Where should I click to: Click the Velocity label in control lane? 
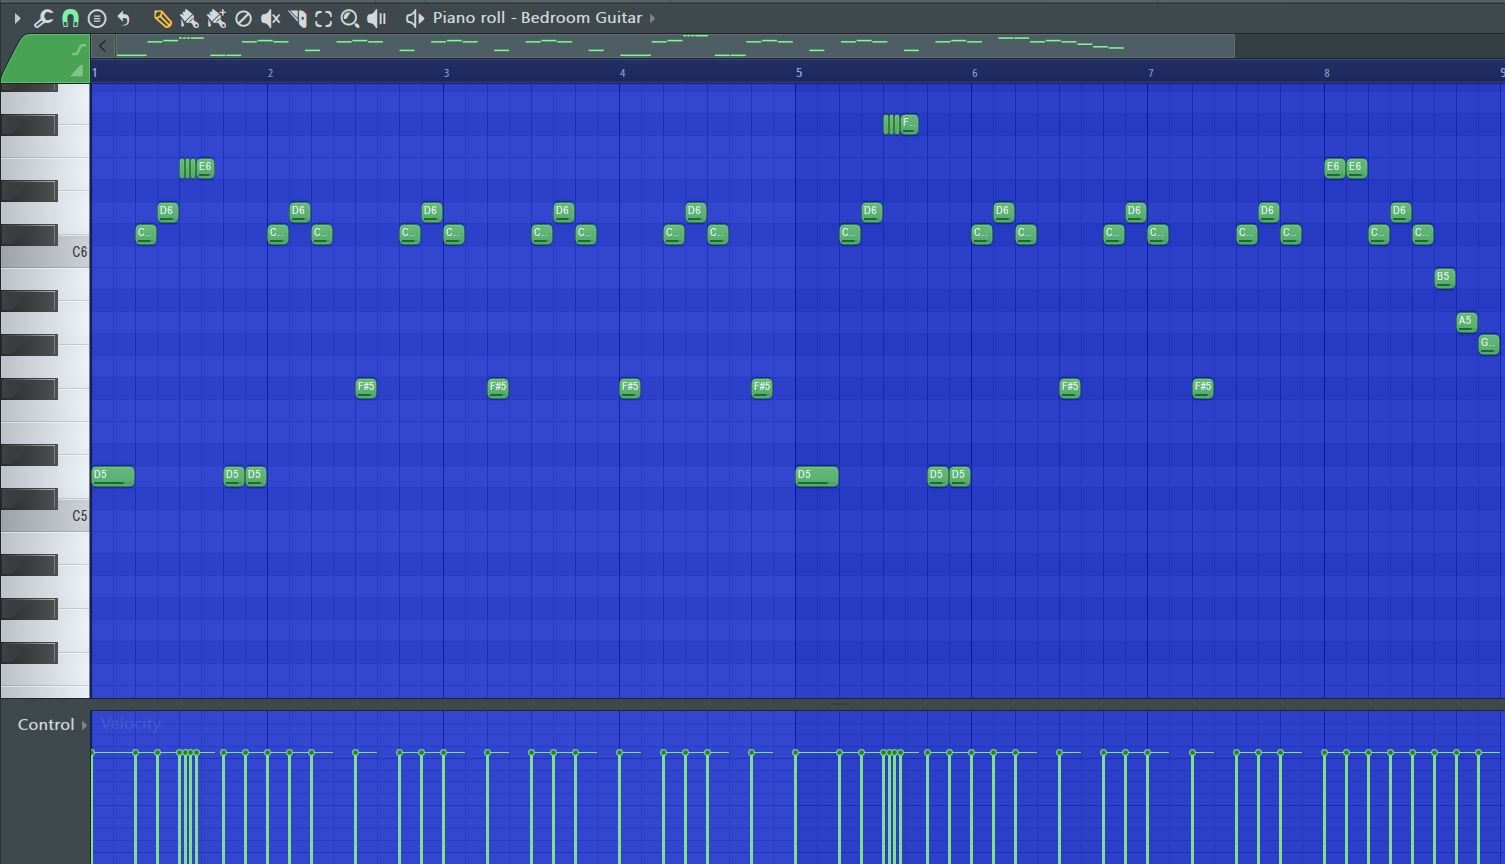[x=131, y=724]
